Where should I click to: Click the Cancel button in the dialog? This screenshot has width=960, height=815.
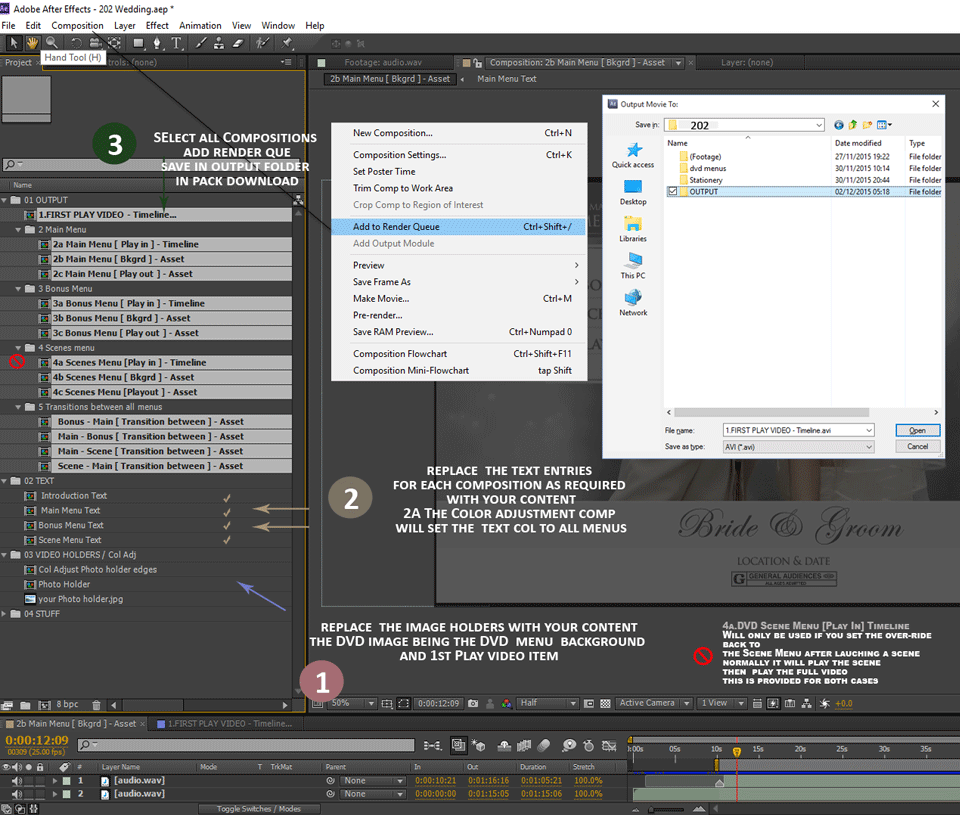[x=916, y=446]
